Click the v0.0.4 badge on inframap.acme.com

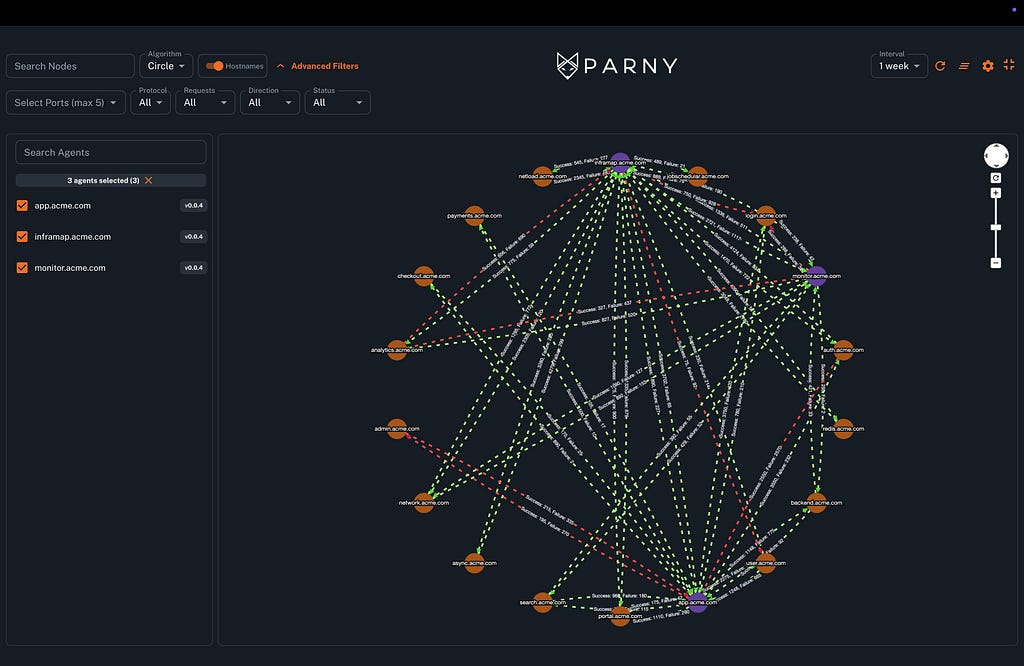[x=193, y=236]
